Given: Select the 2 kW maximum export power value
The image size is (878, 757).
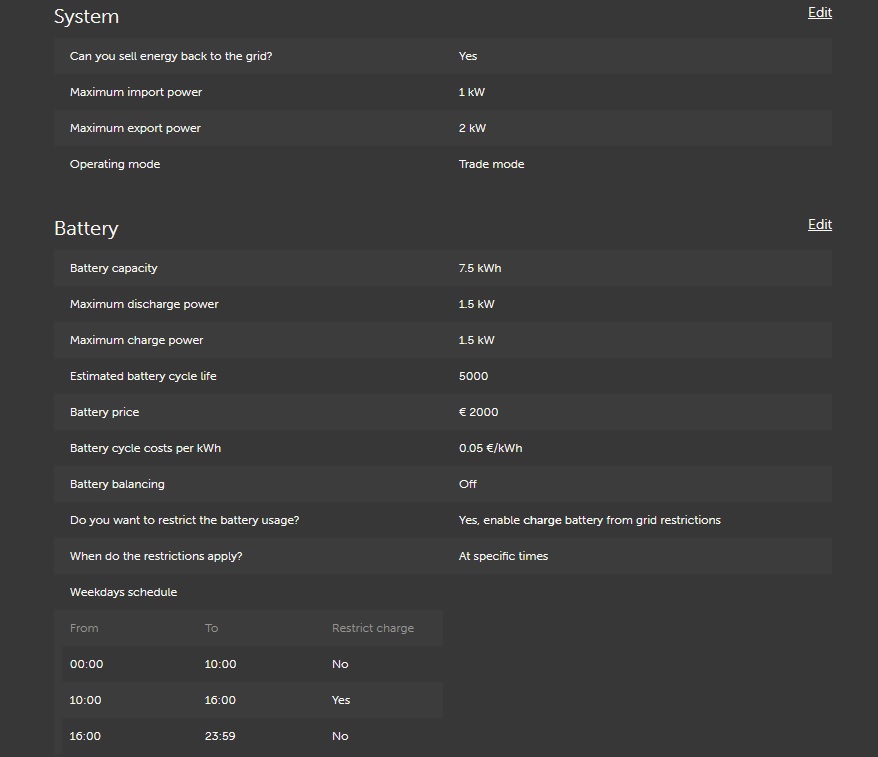Looking at the screenshot, I should [x=472, y=128].
